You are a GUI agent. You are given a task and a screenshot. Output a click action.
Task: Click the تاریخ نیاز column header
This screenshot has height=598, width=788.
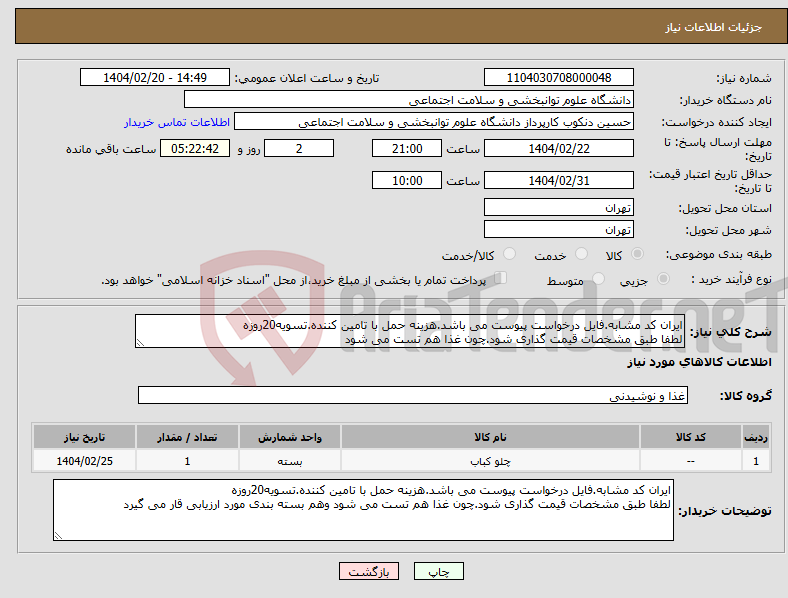point(84,437)
